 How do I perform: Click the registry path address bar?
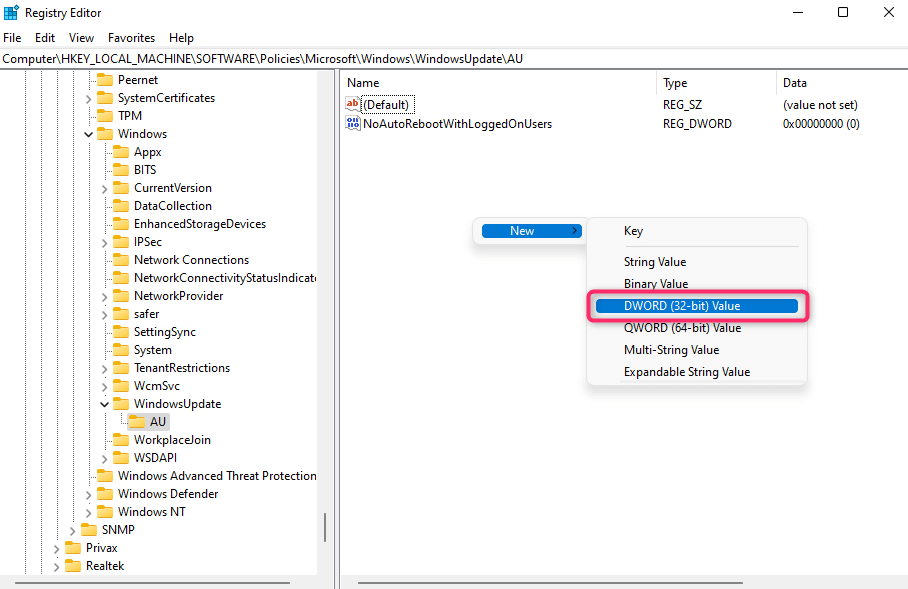[454, 58]
